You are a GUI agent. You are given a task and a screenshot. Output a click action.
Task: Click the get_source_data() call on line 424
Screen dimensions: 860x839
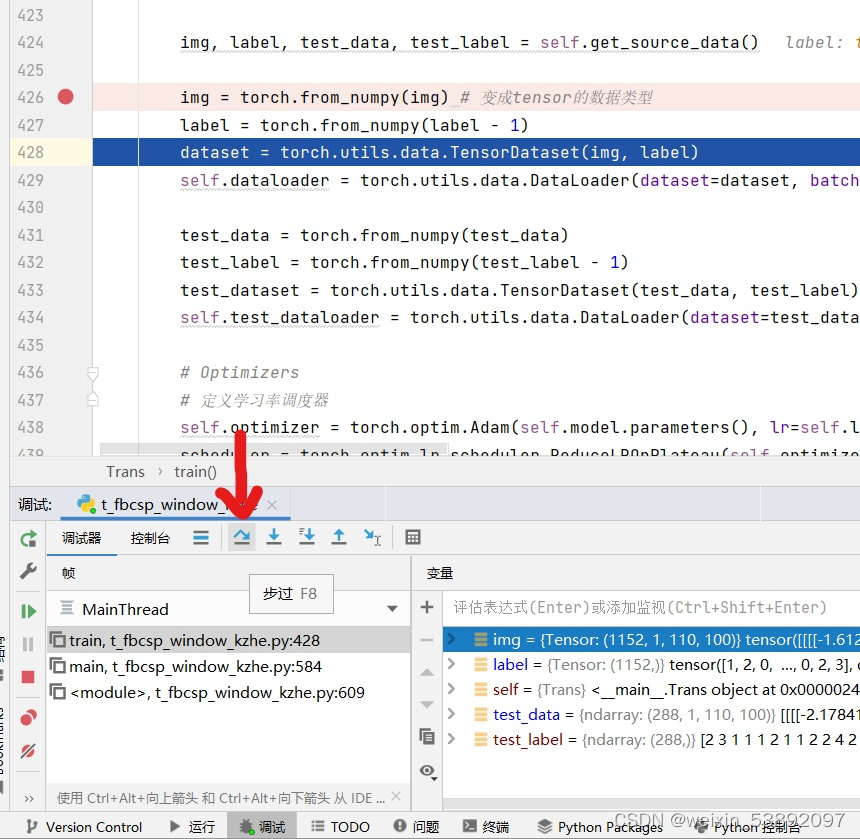(674, 42)
